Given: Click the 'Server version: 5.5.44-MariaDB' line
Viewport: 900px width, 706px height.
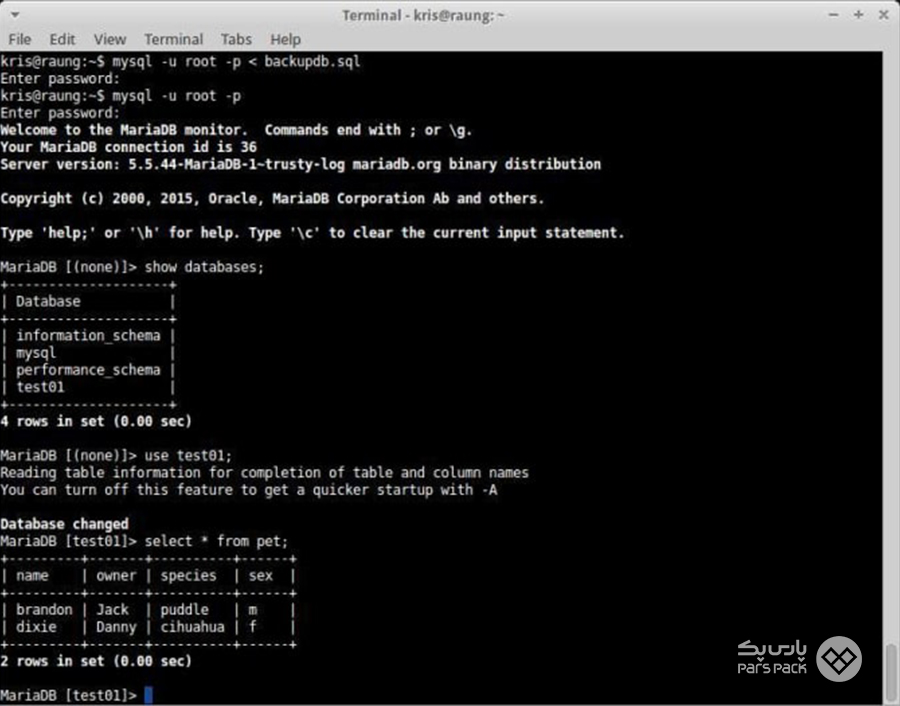Looking at the screenshot, I should [301, 165].
